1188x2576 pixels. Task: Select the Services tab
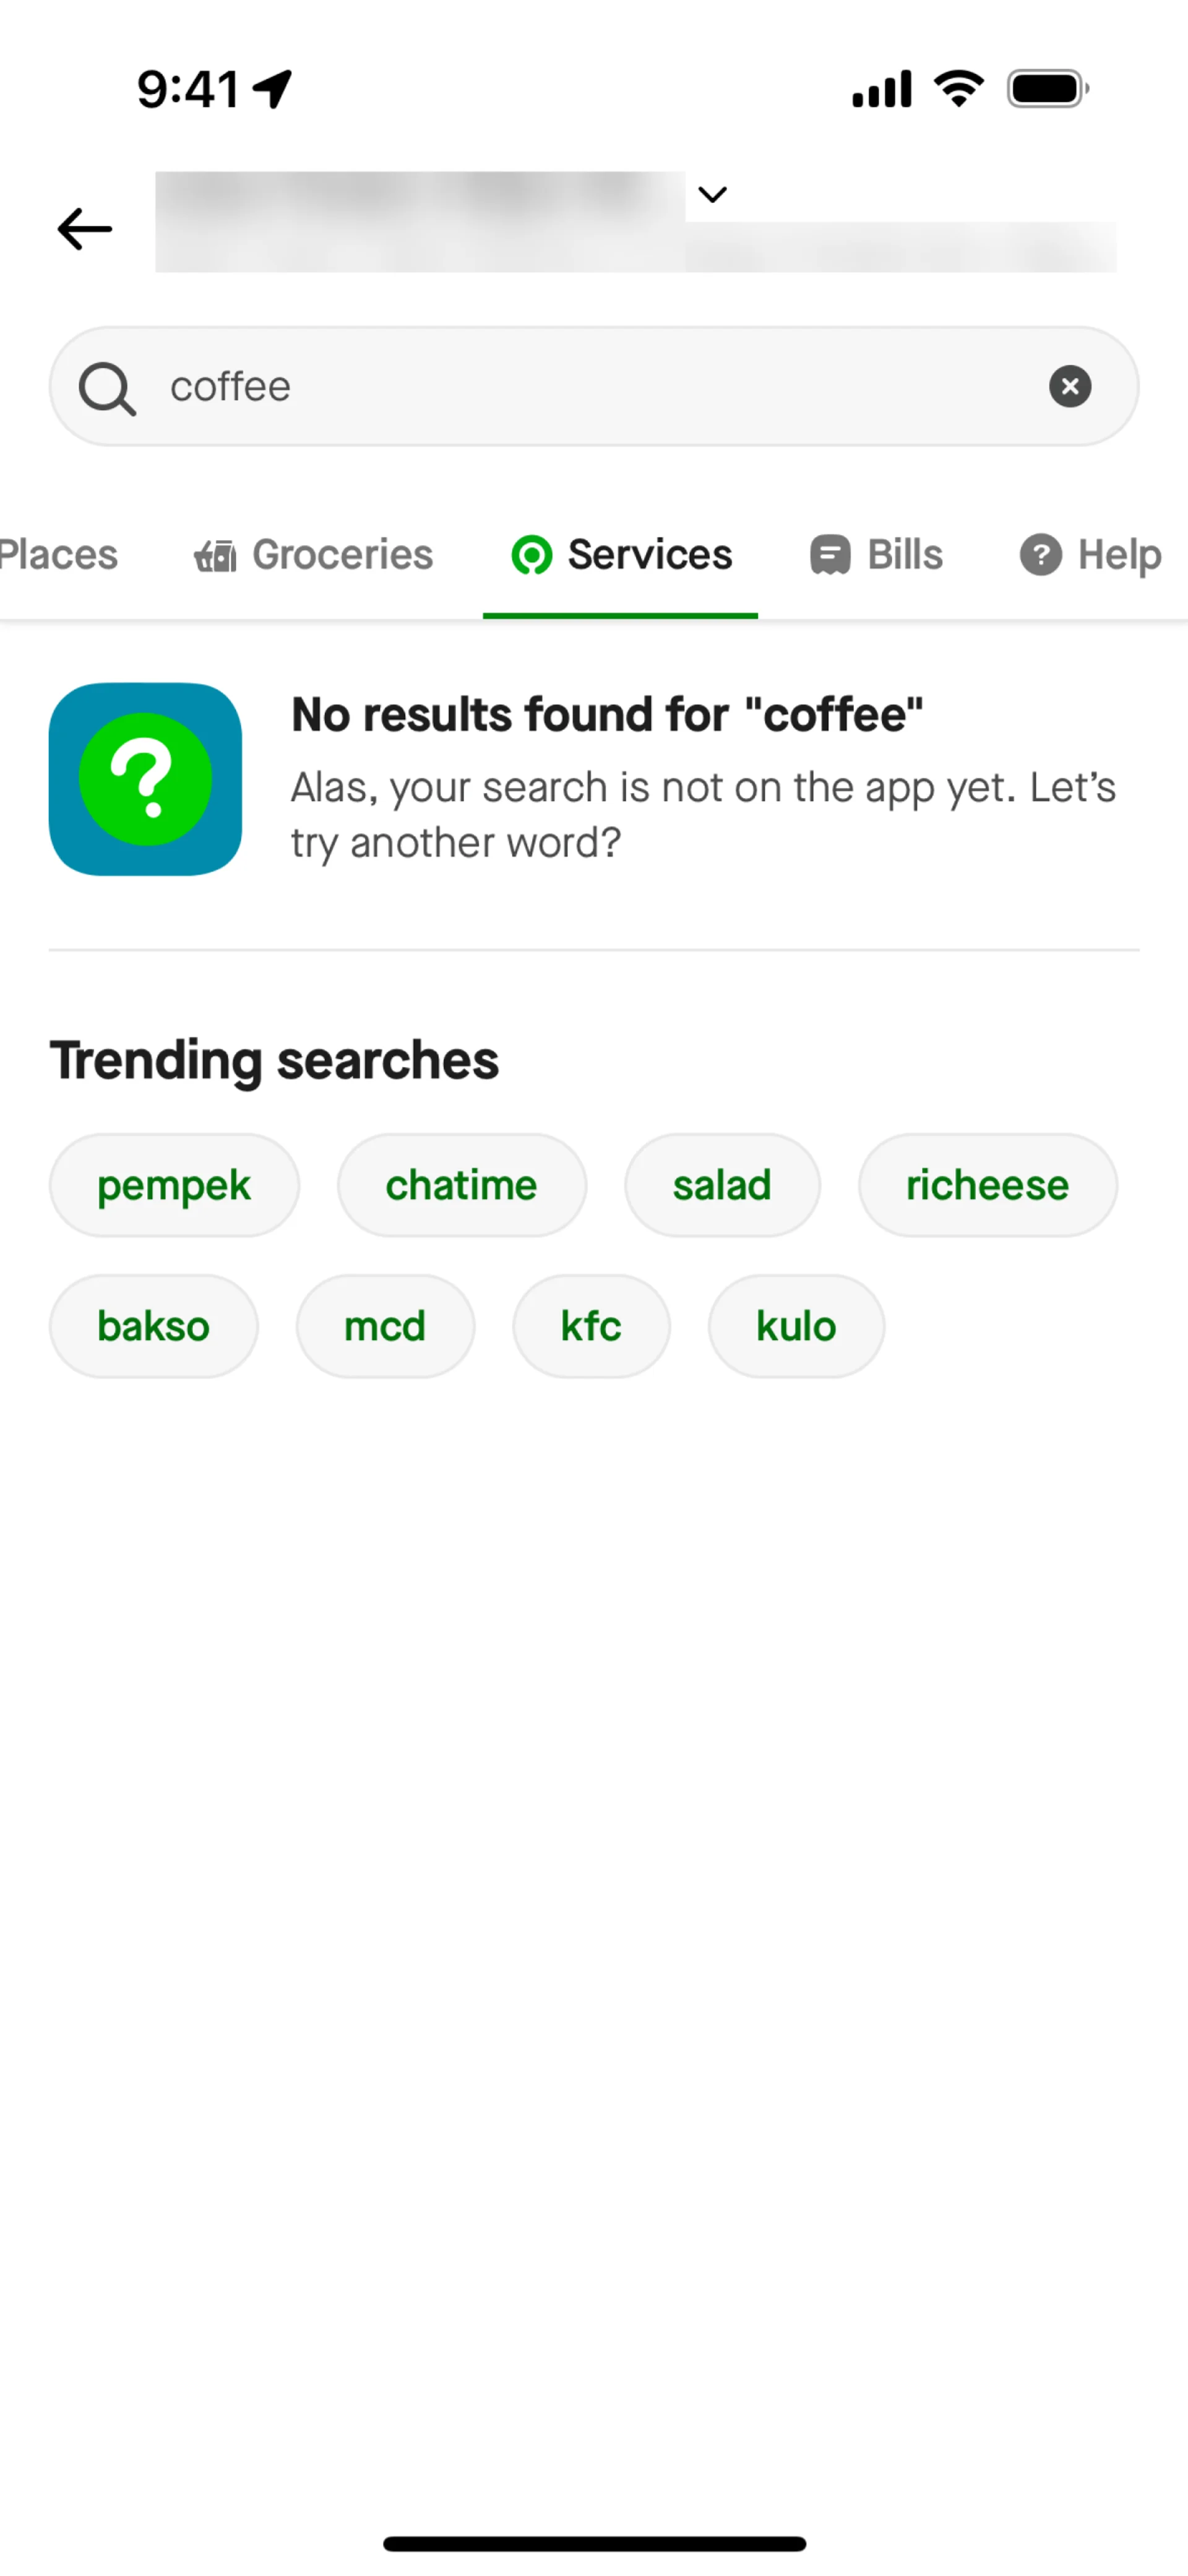[621, 555]
